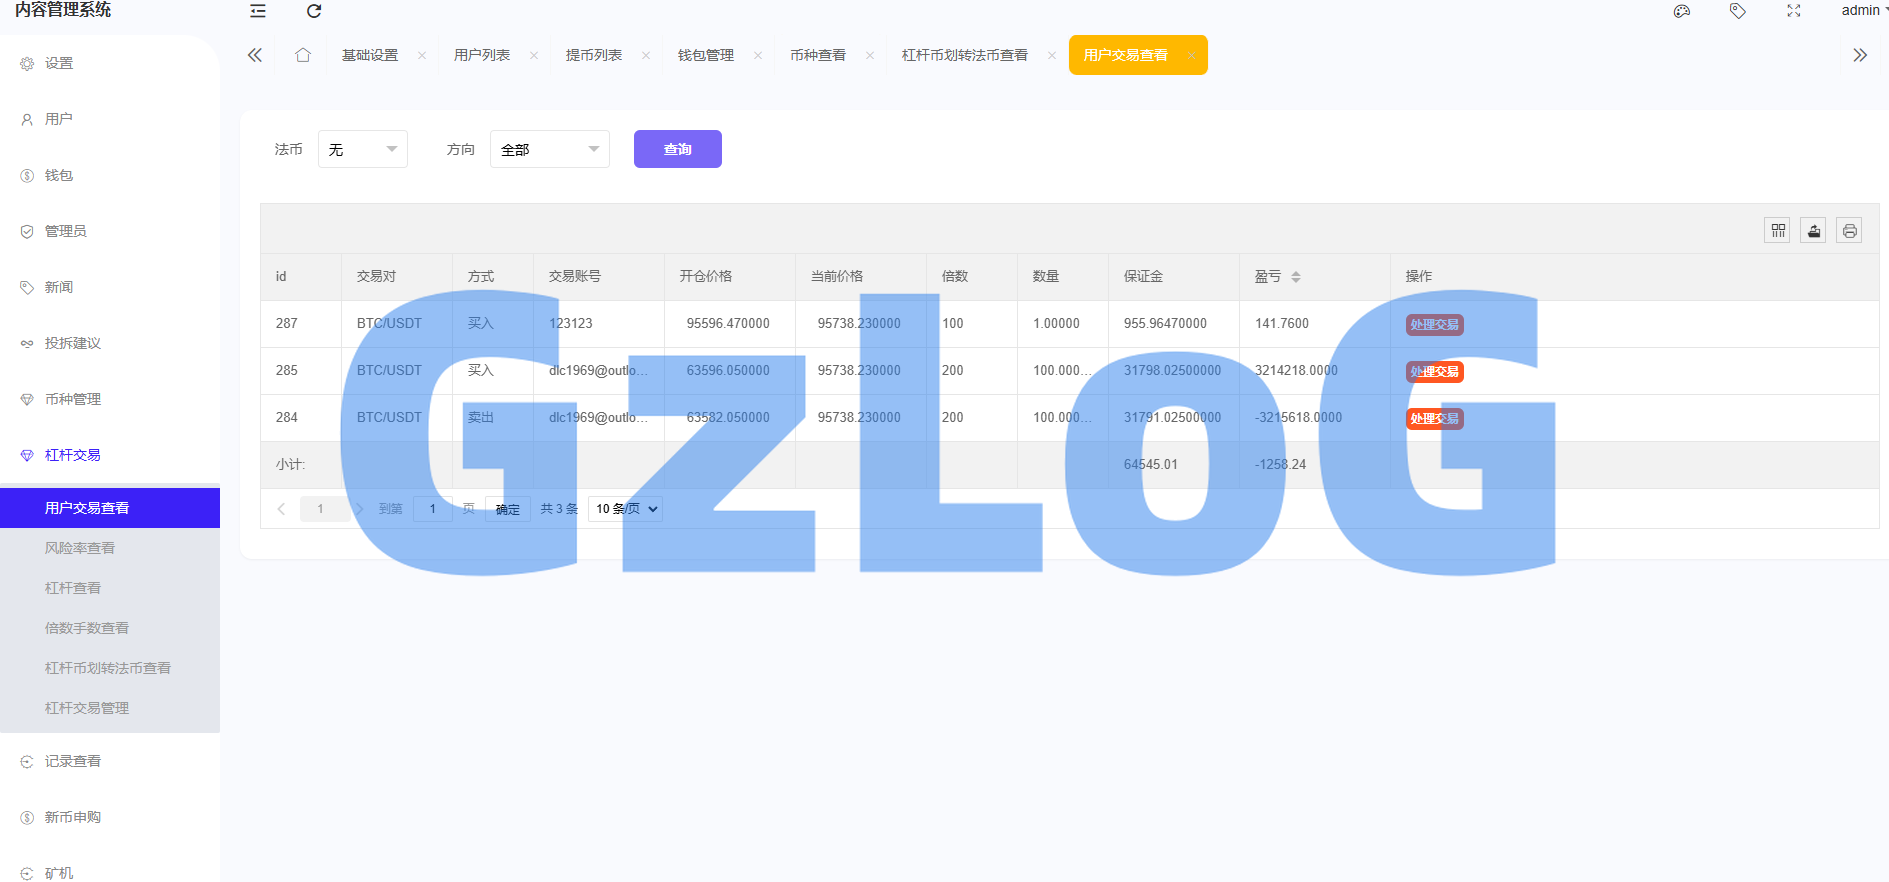Click the print table icon
The image size is (1889, 882).
pos(1849,231)
